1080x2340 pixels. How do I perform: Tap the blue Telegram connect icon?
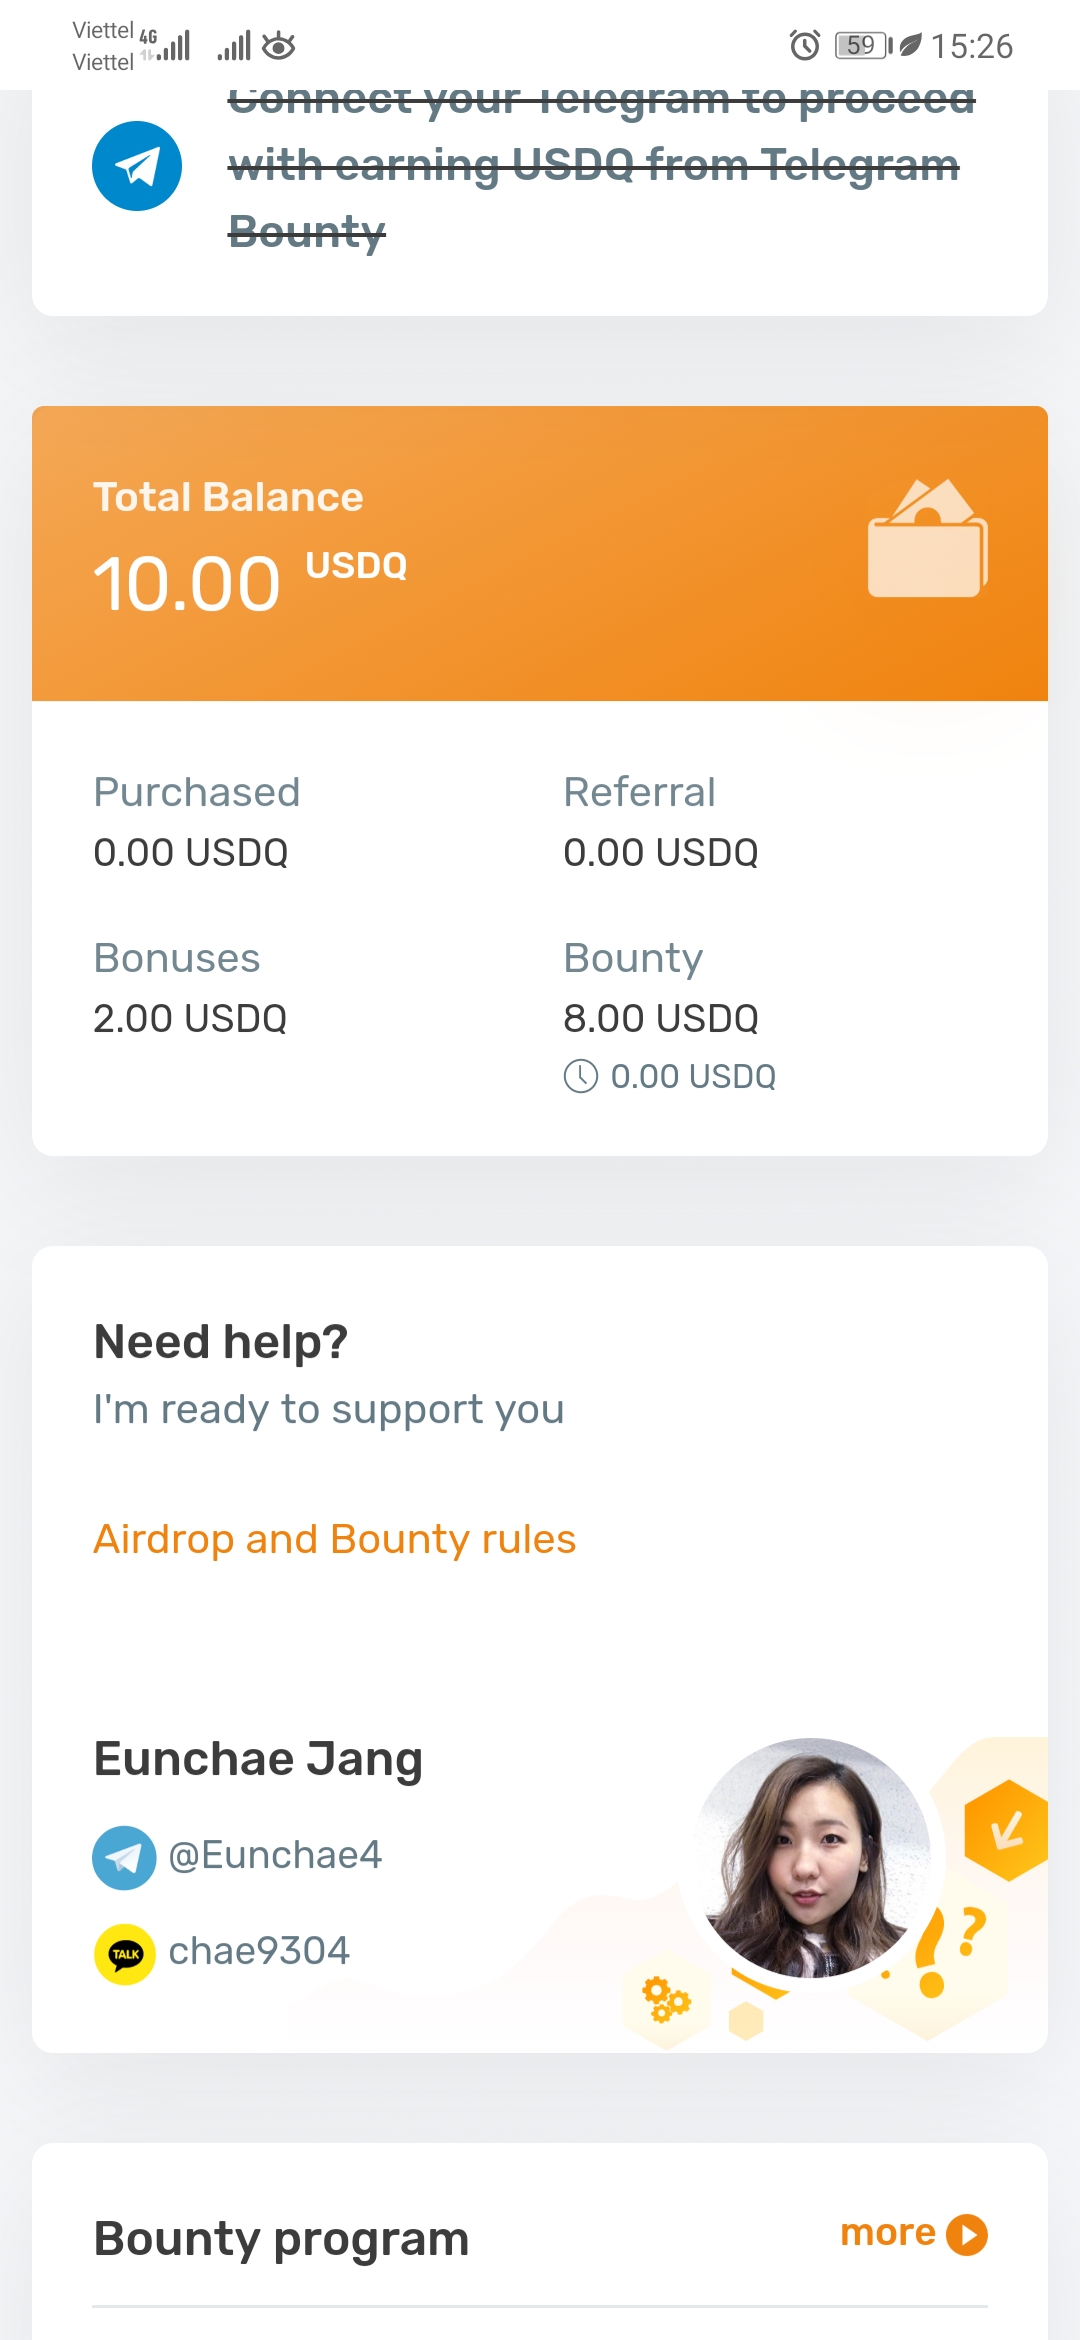(137, 166)
